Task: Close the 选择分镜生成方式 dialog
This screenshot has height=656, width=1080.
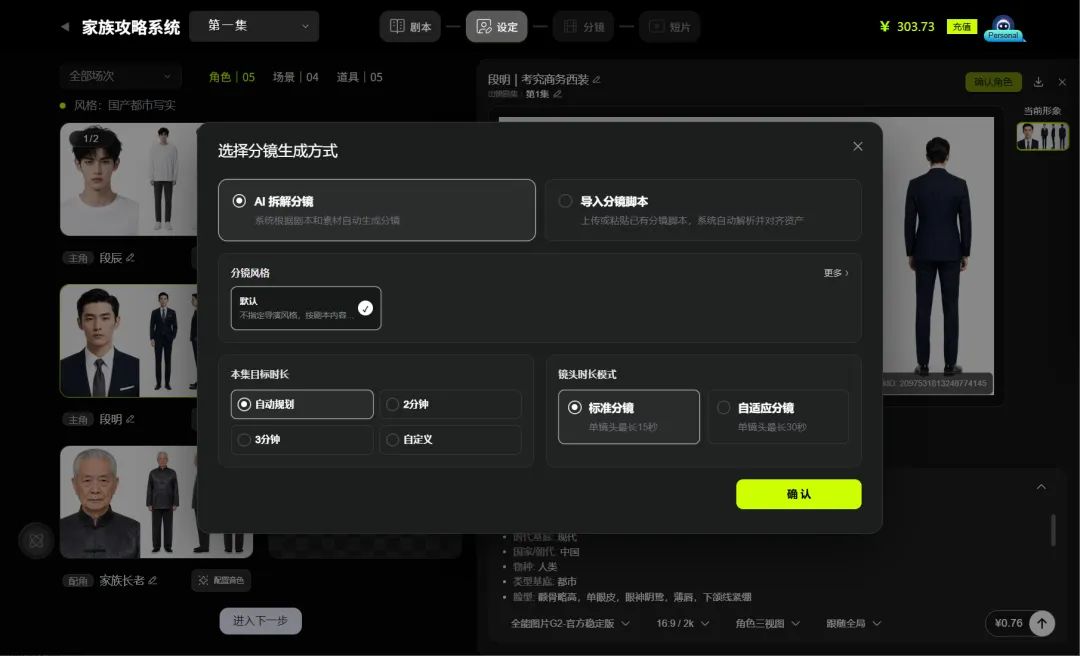Action: [858, 146]
